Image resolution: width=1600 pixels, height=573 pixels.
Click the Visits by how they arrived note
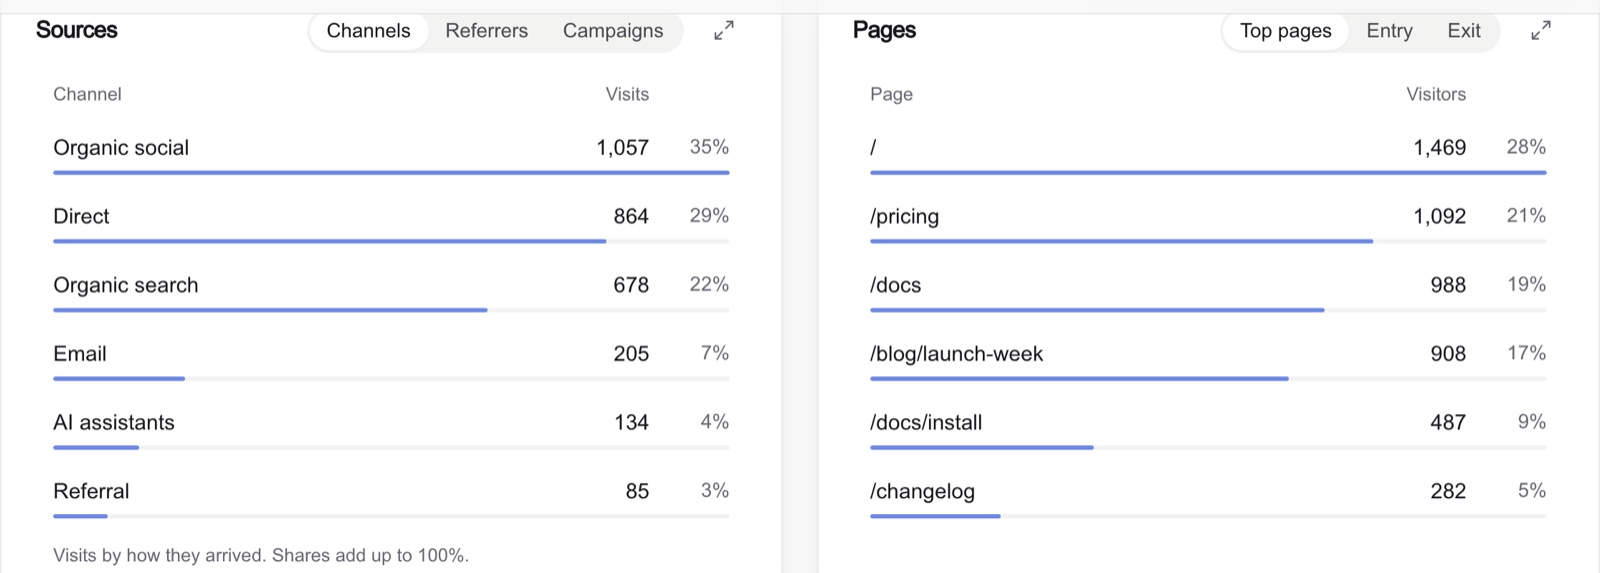[261, 555]
